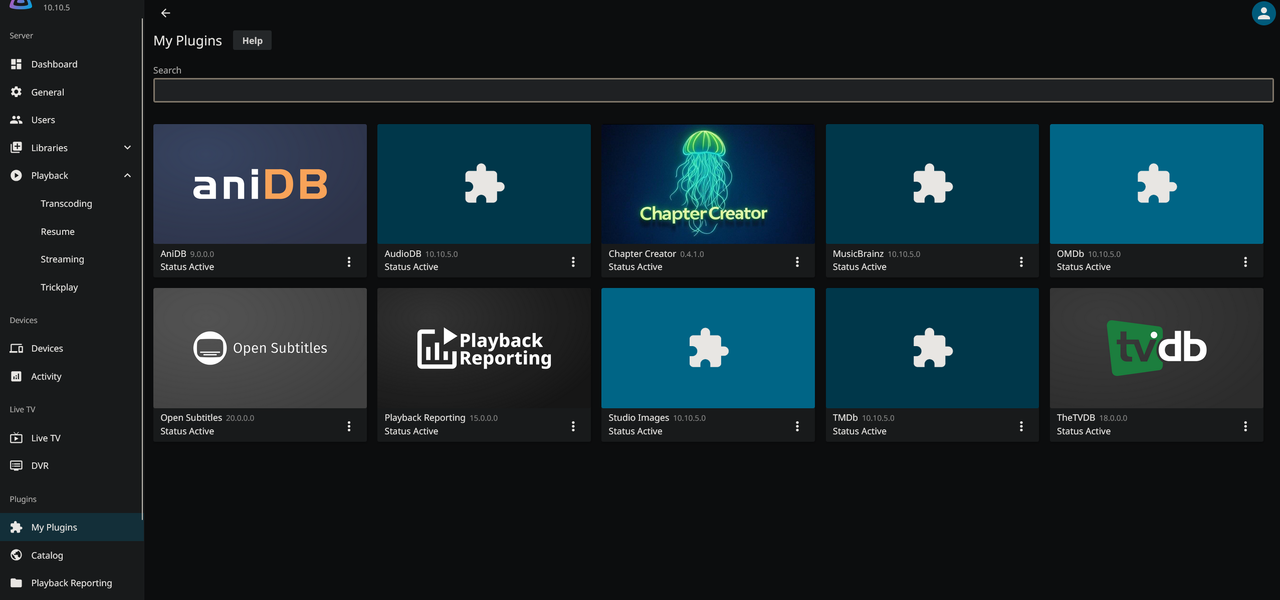Click the TheTVDB logo thumbnail
The height and width of the screenshot is (600, 1280).
pyautogui.click(x=1156, y=348)
